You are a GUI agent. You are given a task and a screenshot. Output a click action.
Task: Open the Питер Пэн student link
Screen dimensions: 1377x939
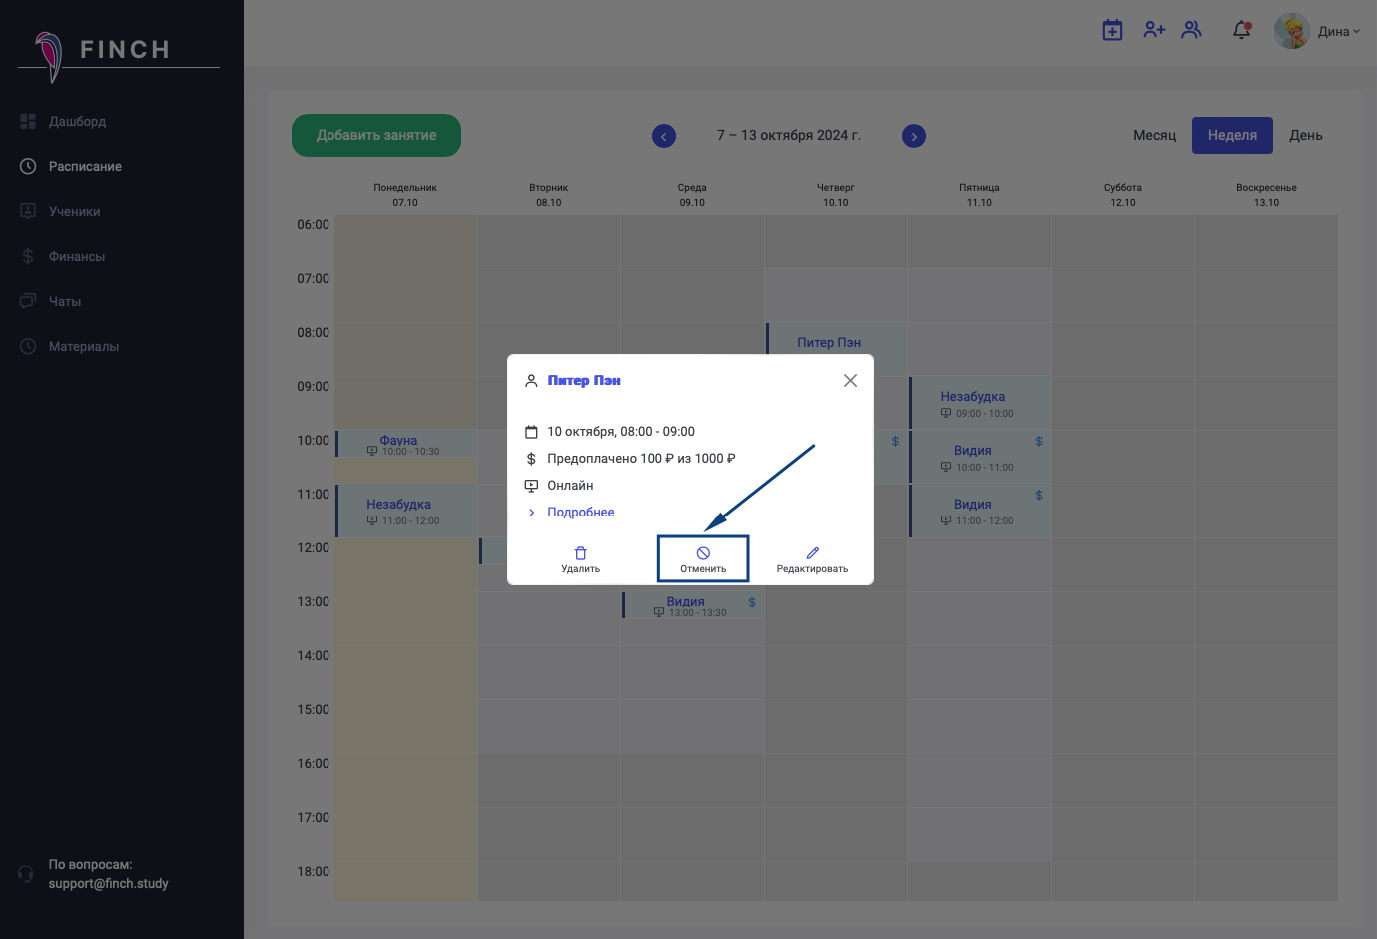tap(584, 381)
